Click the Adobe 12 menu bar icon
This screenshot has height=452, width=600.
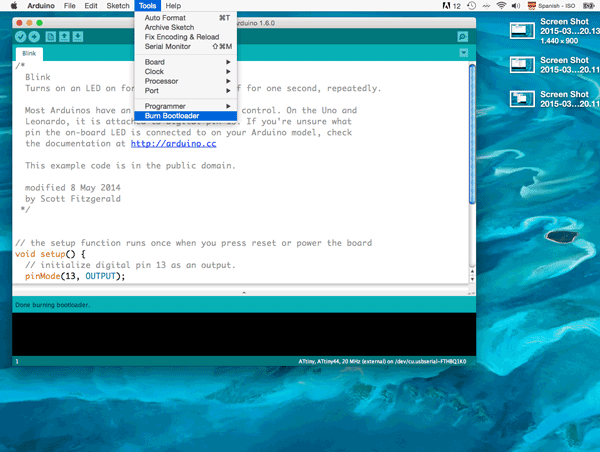pyautogui.click(x=452, y=6)
